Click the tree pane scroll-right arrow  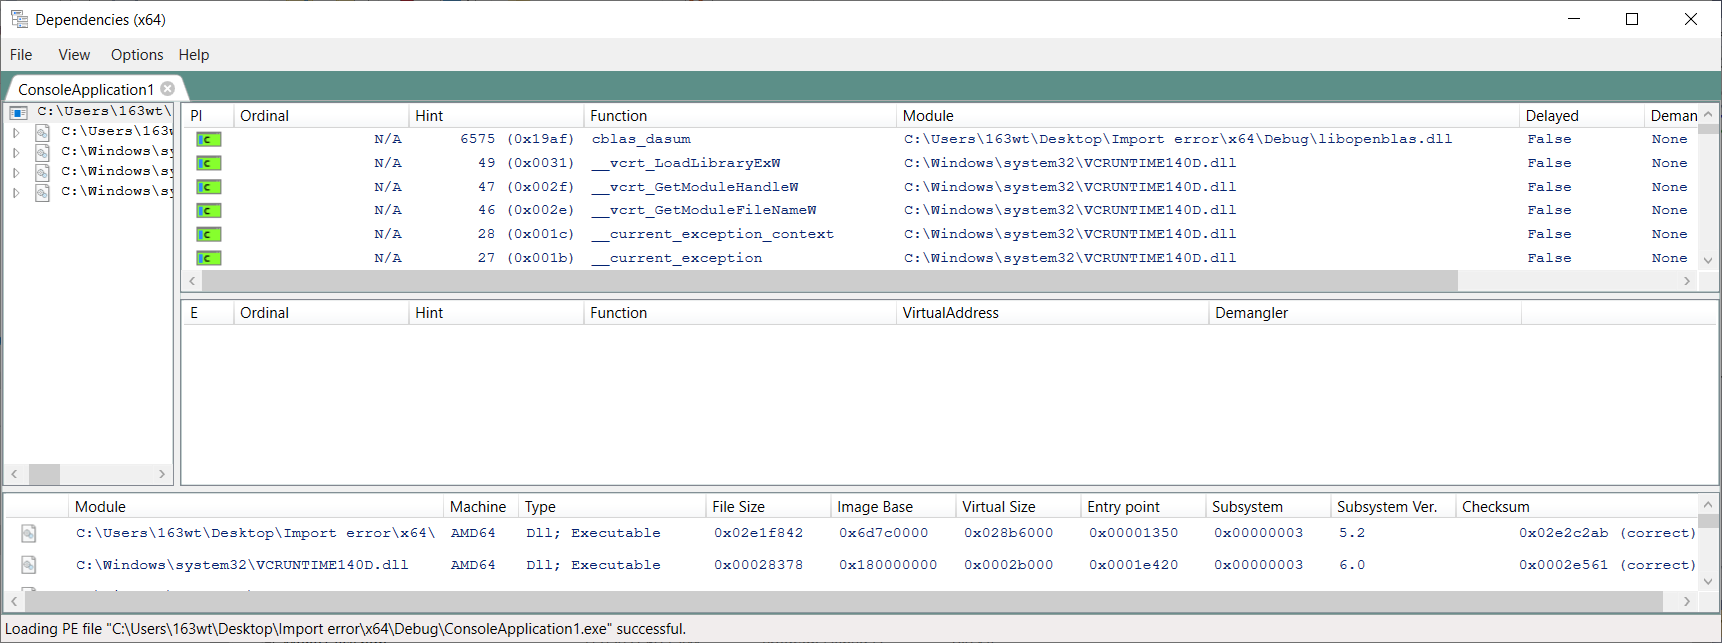pos(162,474)
